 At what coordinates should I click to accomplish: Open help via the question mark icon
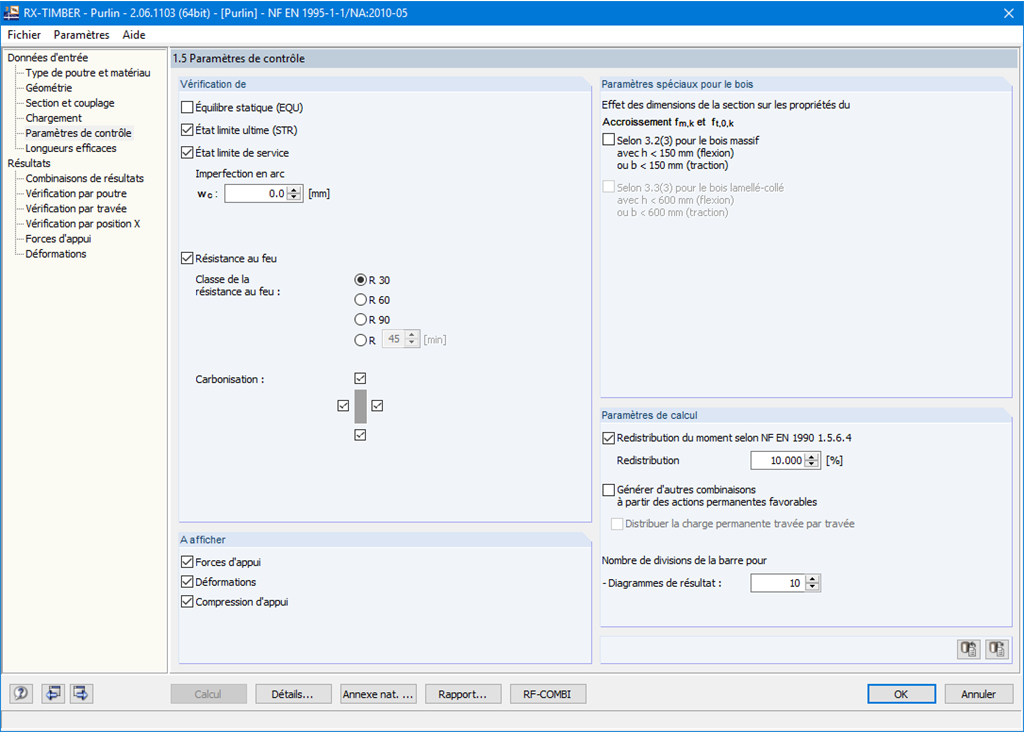(20, 693)
